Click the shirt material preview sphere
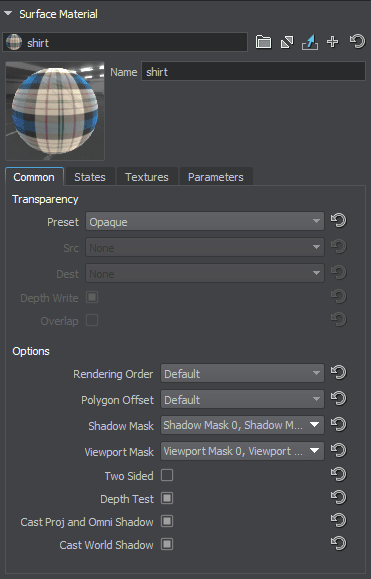Viewport: 371px width, 579px height. coord(55,111)
